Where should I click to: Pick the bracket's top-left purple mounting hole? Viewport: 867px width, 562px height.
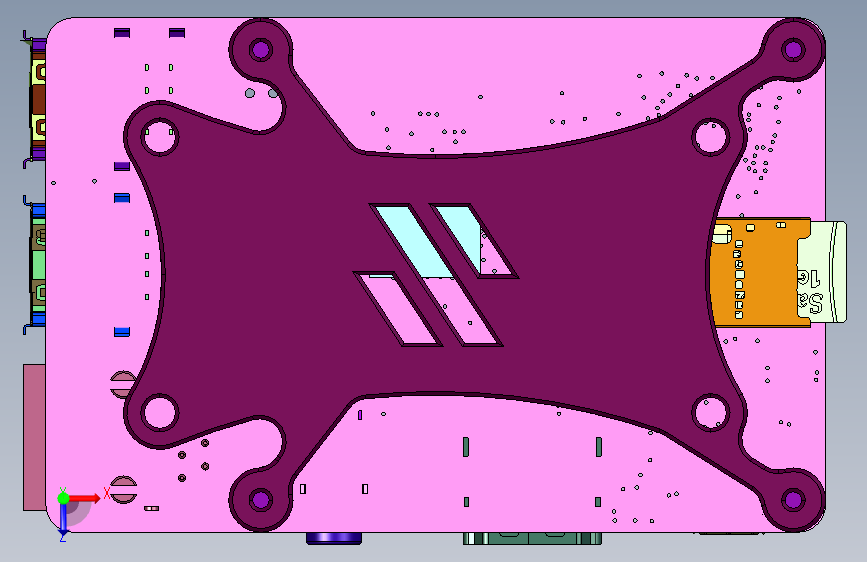tap(260, 50)
